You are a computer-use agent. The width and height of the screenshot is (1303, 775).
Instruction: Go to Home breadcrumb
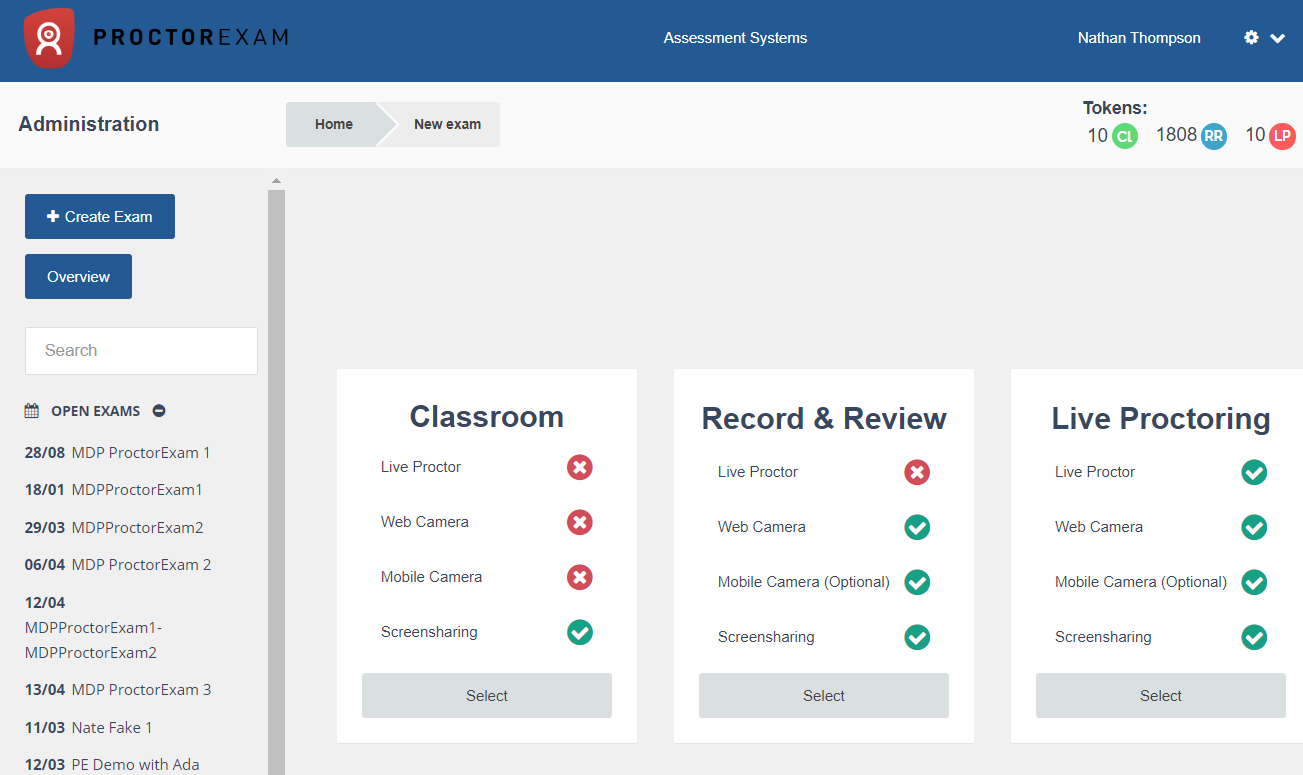click(x=333, y=124)
